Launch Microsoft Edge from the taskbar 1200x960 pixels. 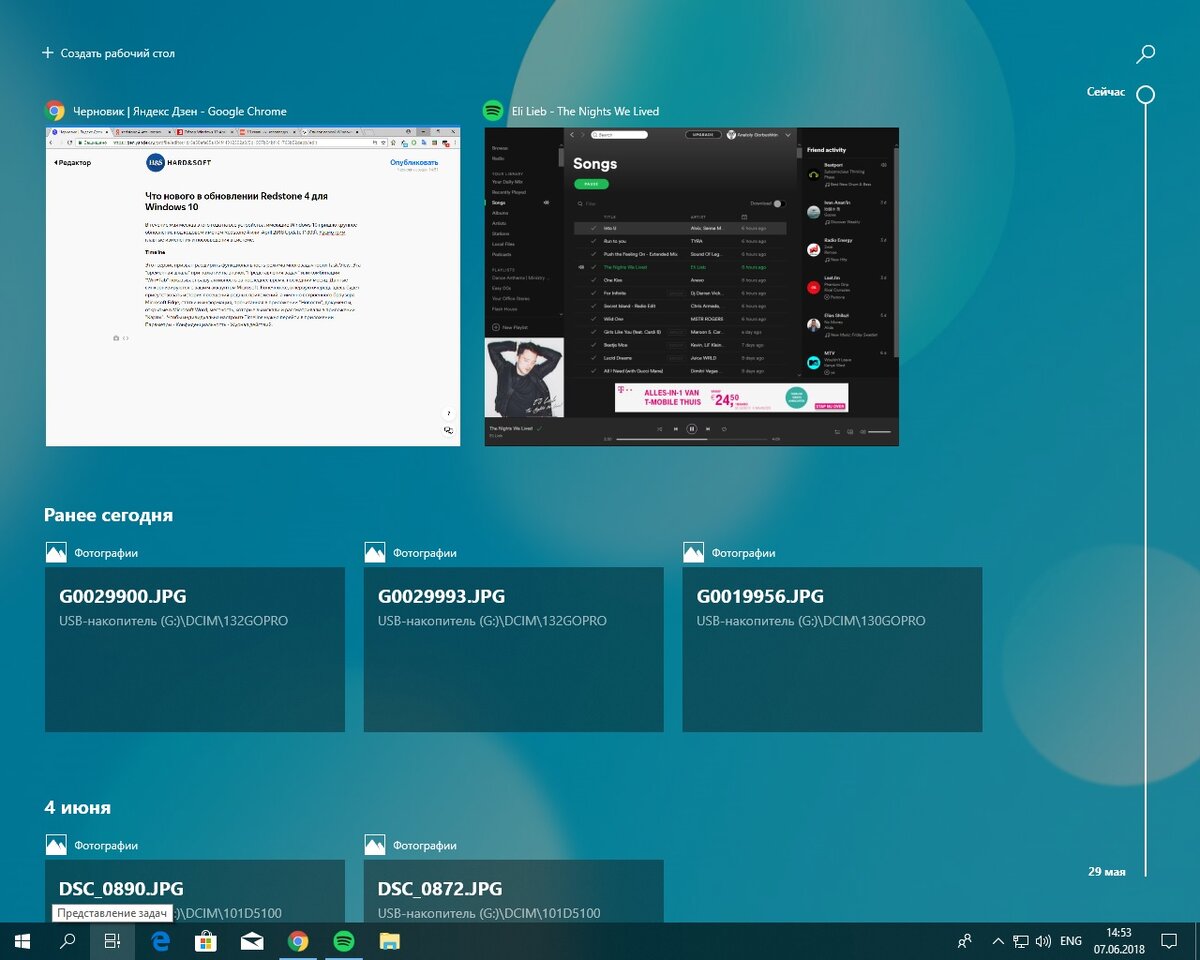(x=161, y=941)
